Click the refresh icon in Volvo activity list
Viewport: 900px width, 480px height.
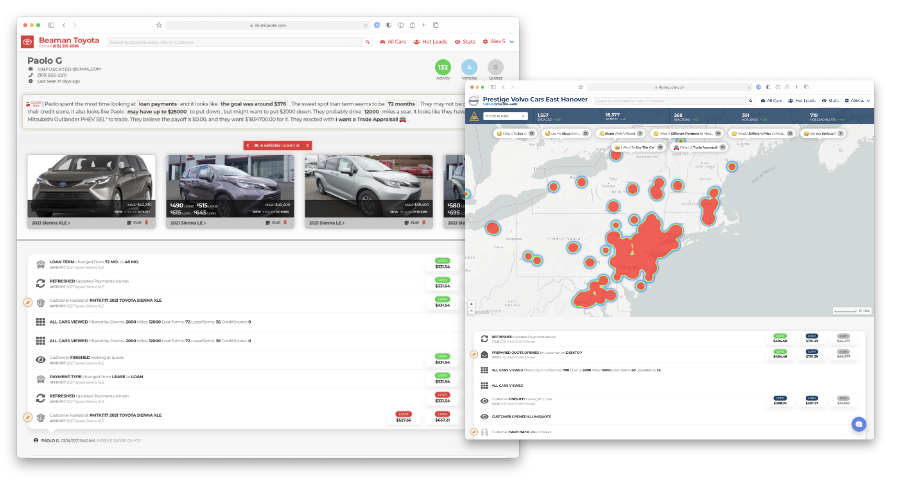pos(484,339)
